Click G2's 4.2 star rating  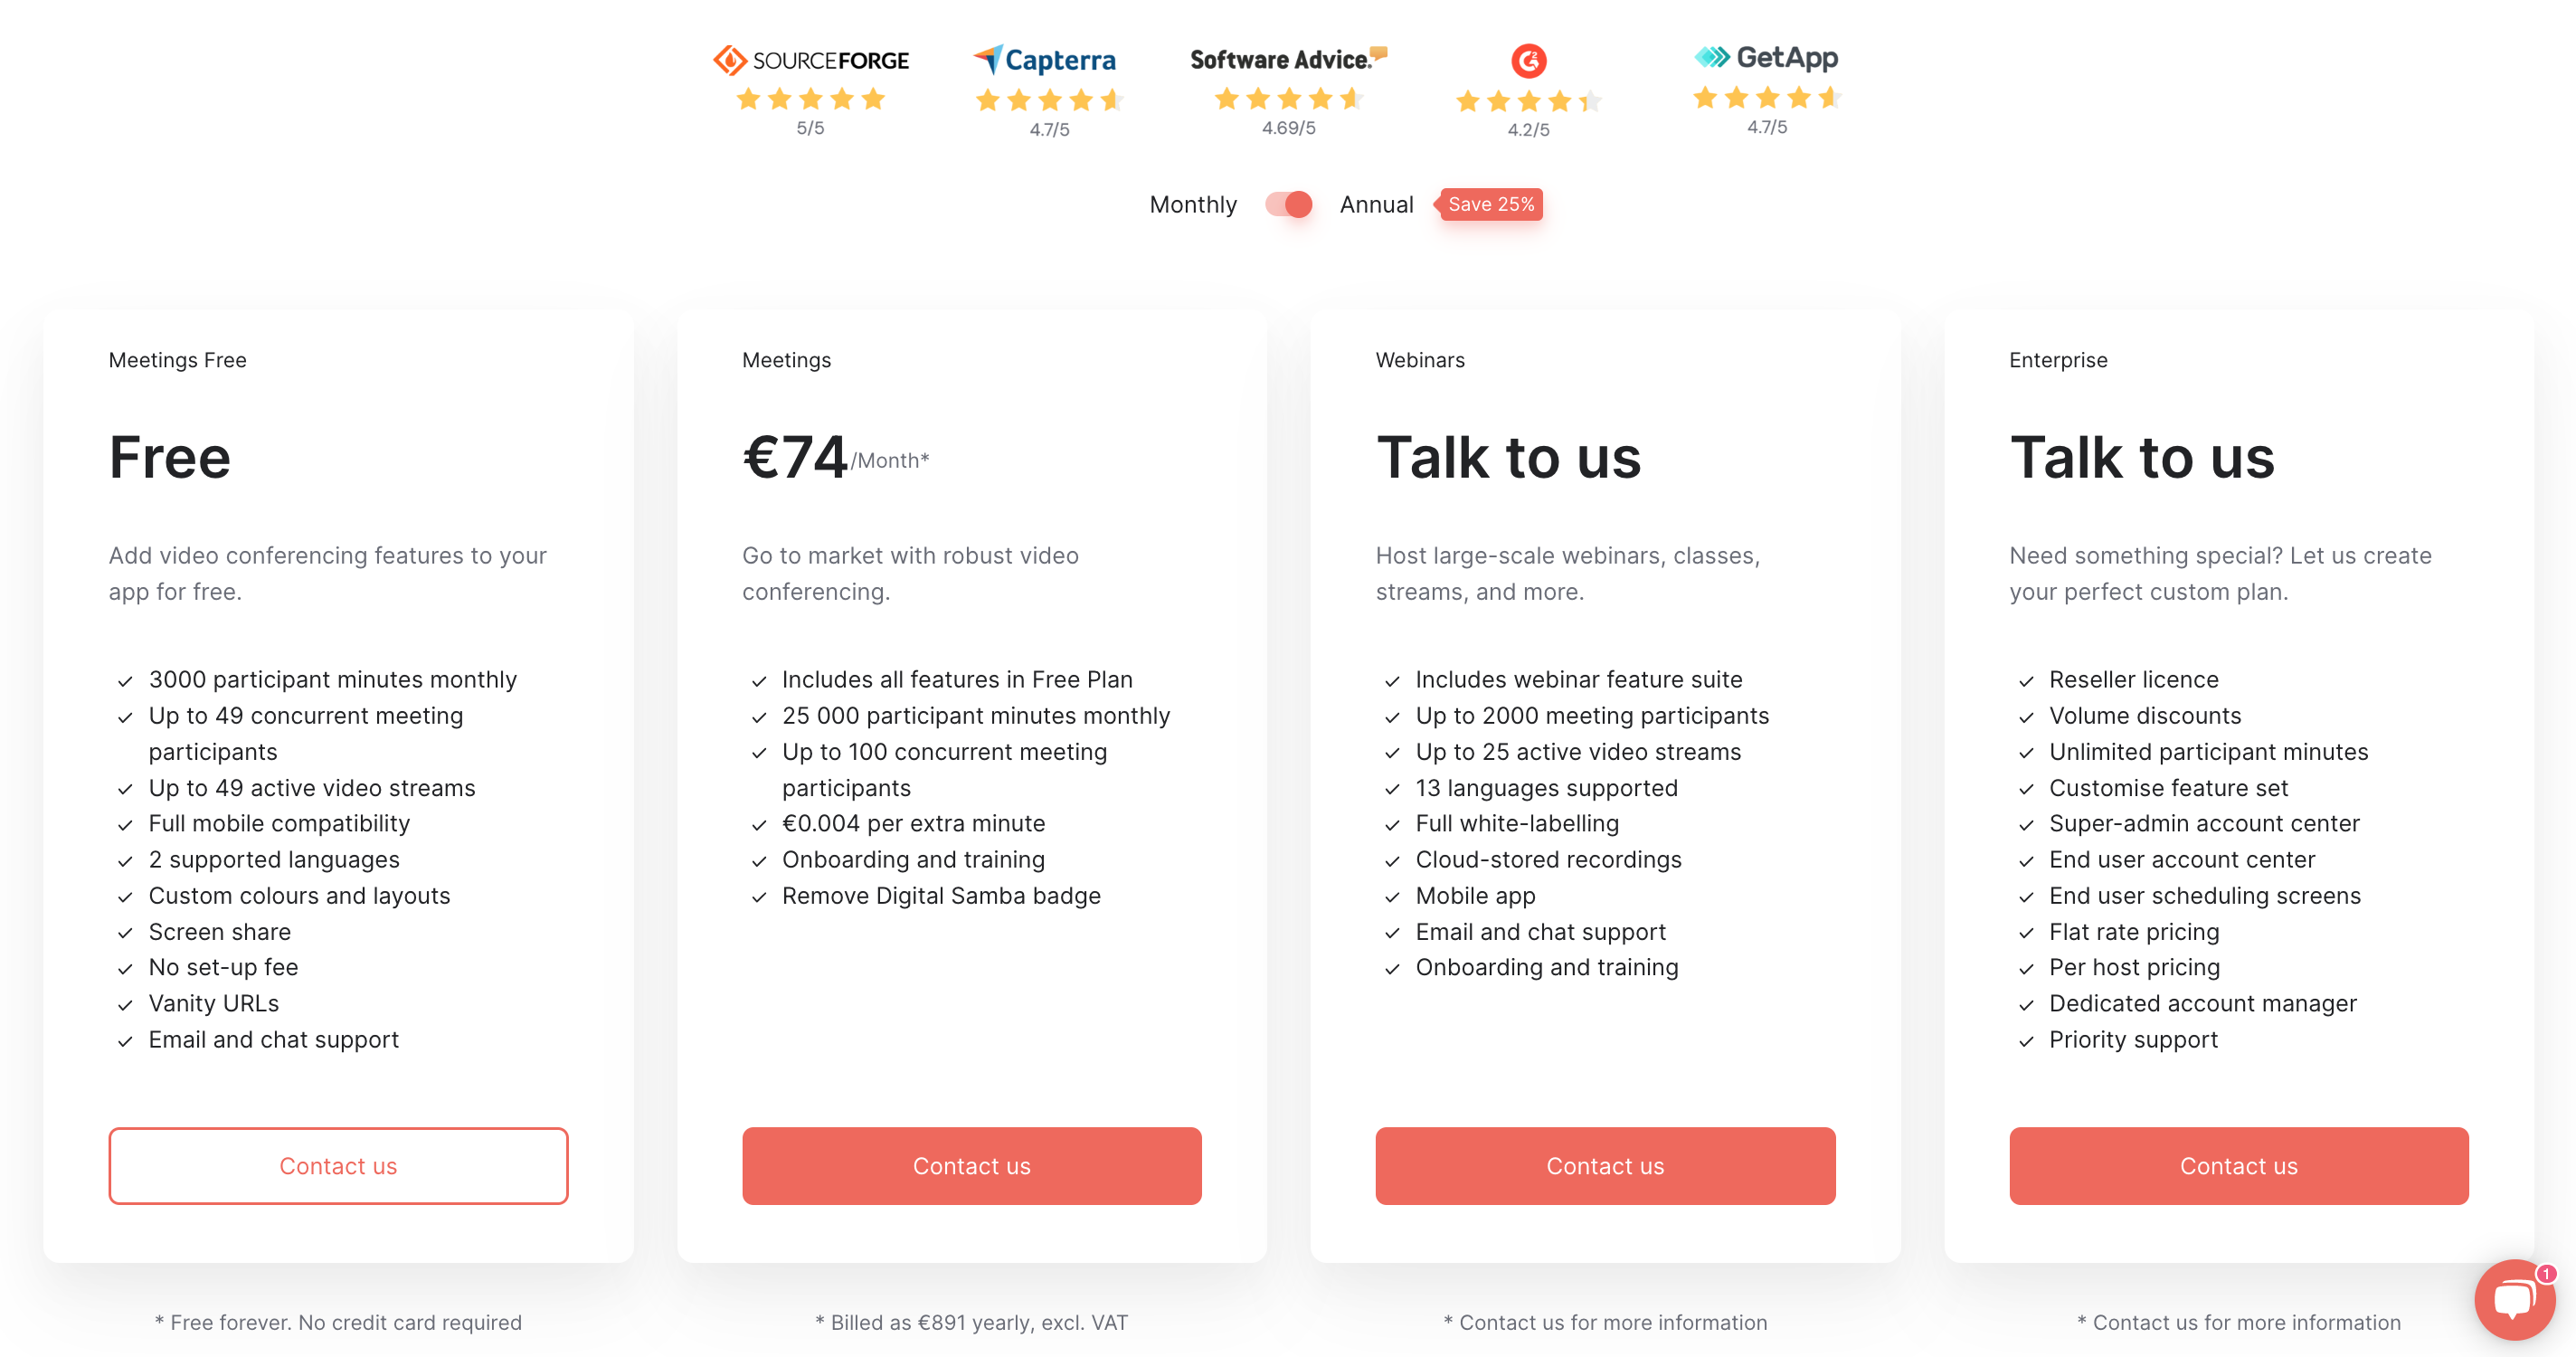click(x=1527, y=100)
